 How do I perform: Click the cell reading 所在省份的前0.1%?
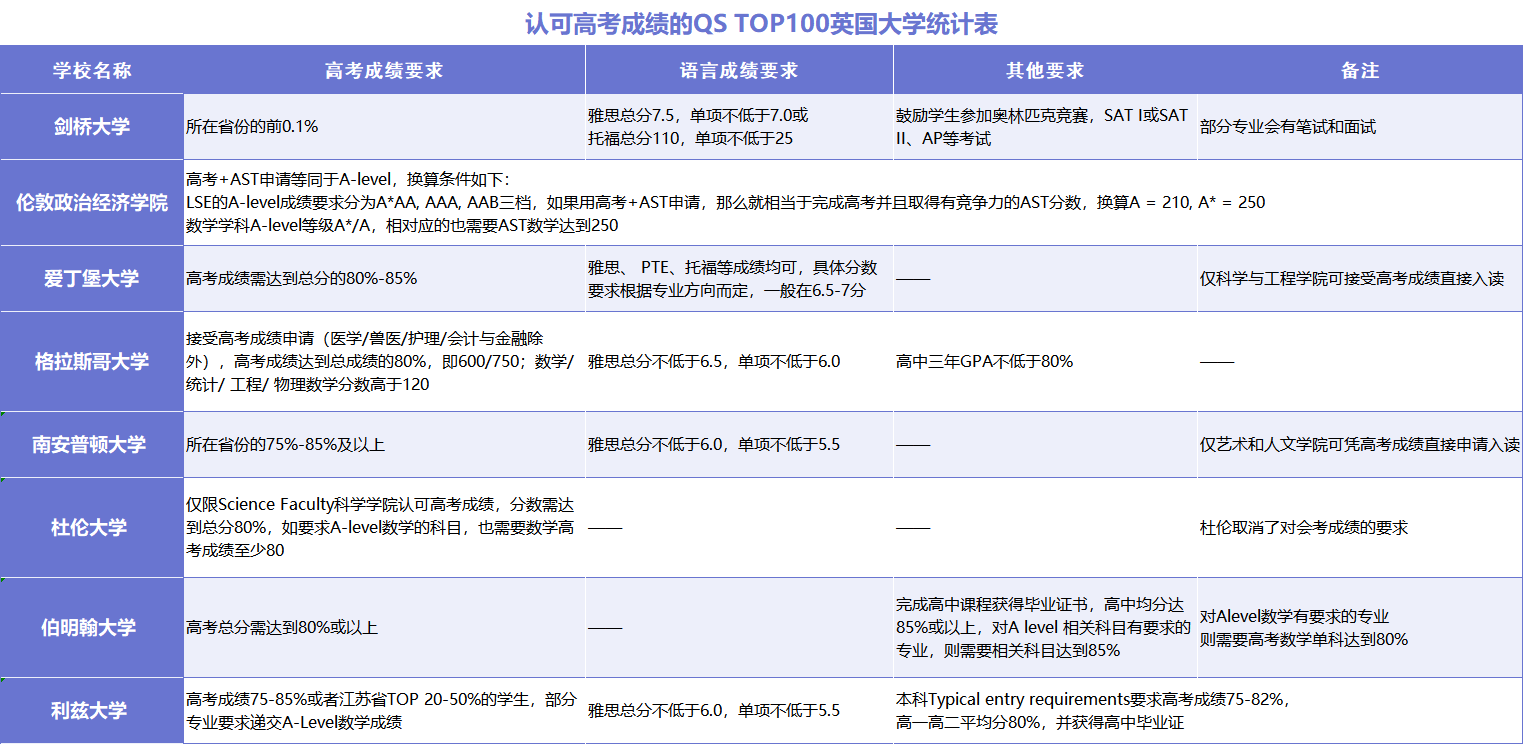click(252, 127)
